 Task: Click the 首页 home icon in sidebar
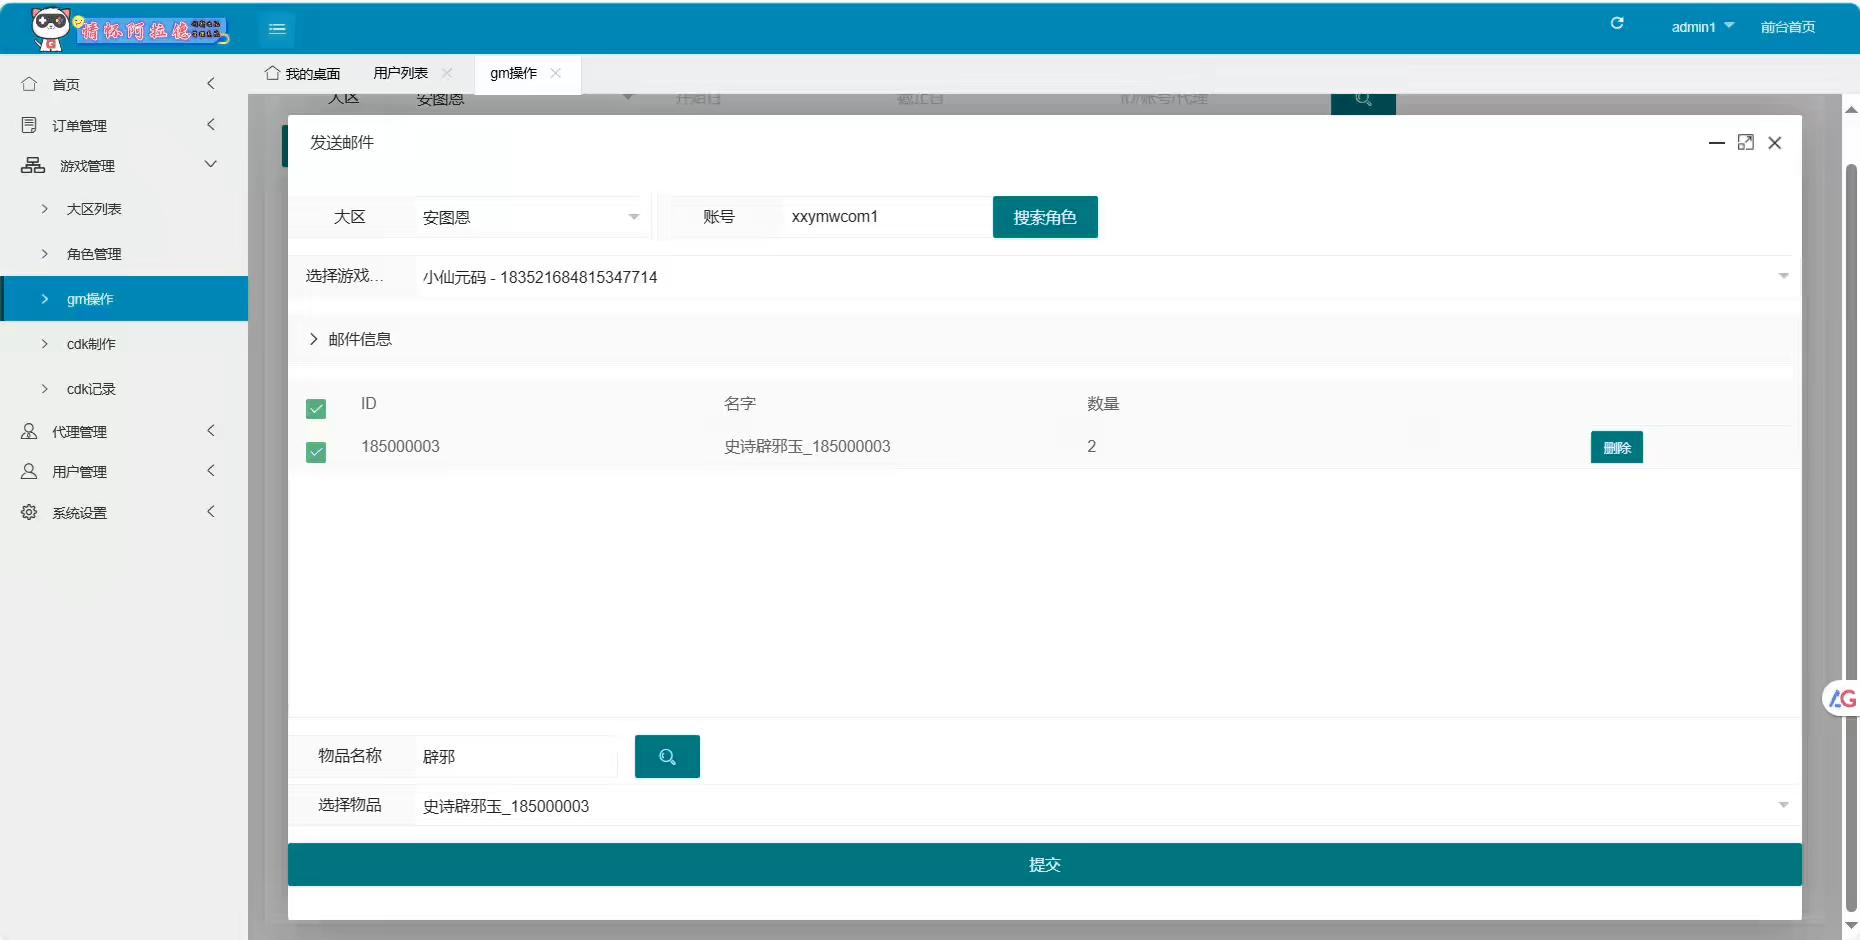[29, 85]
